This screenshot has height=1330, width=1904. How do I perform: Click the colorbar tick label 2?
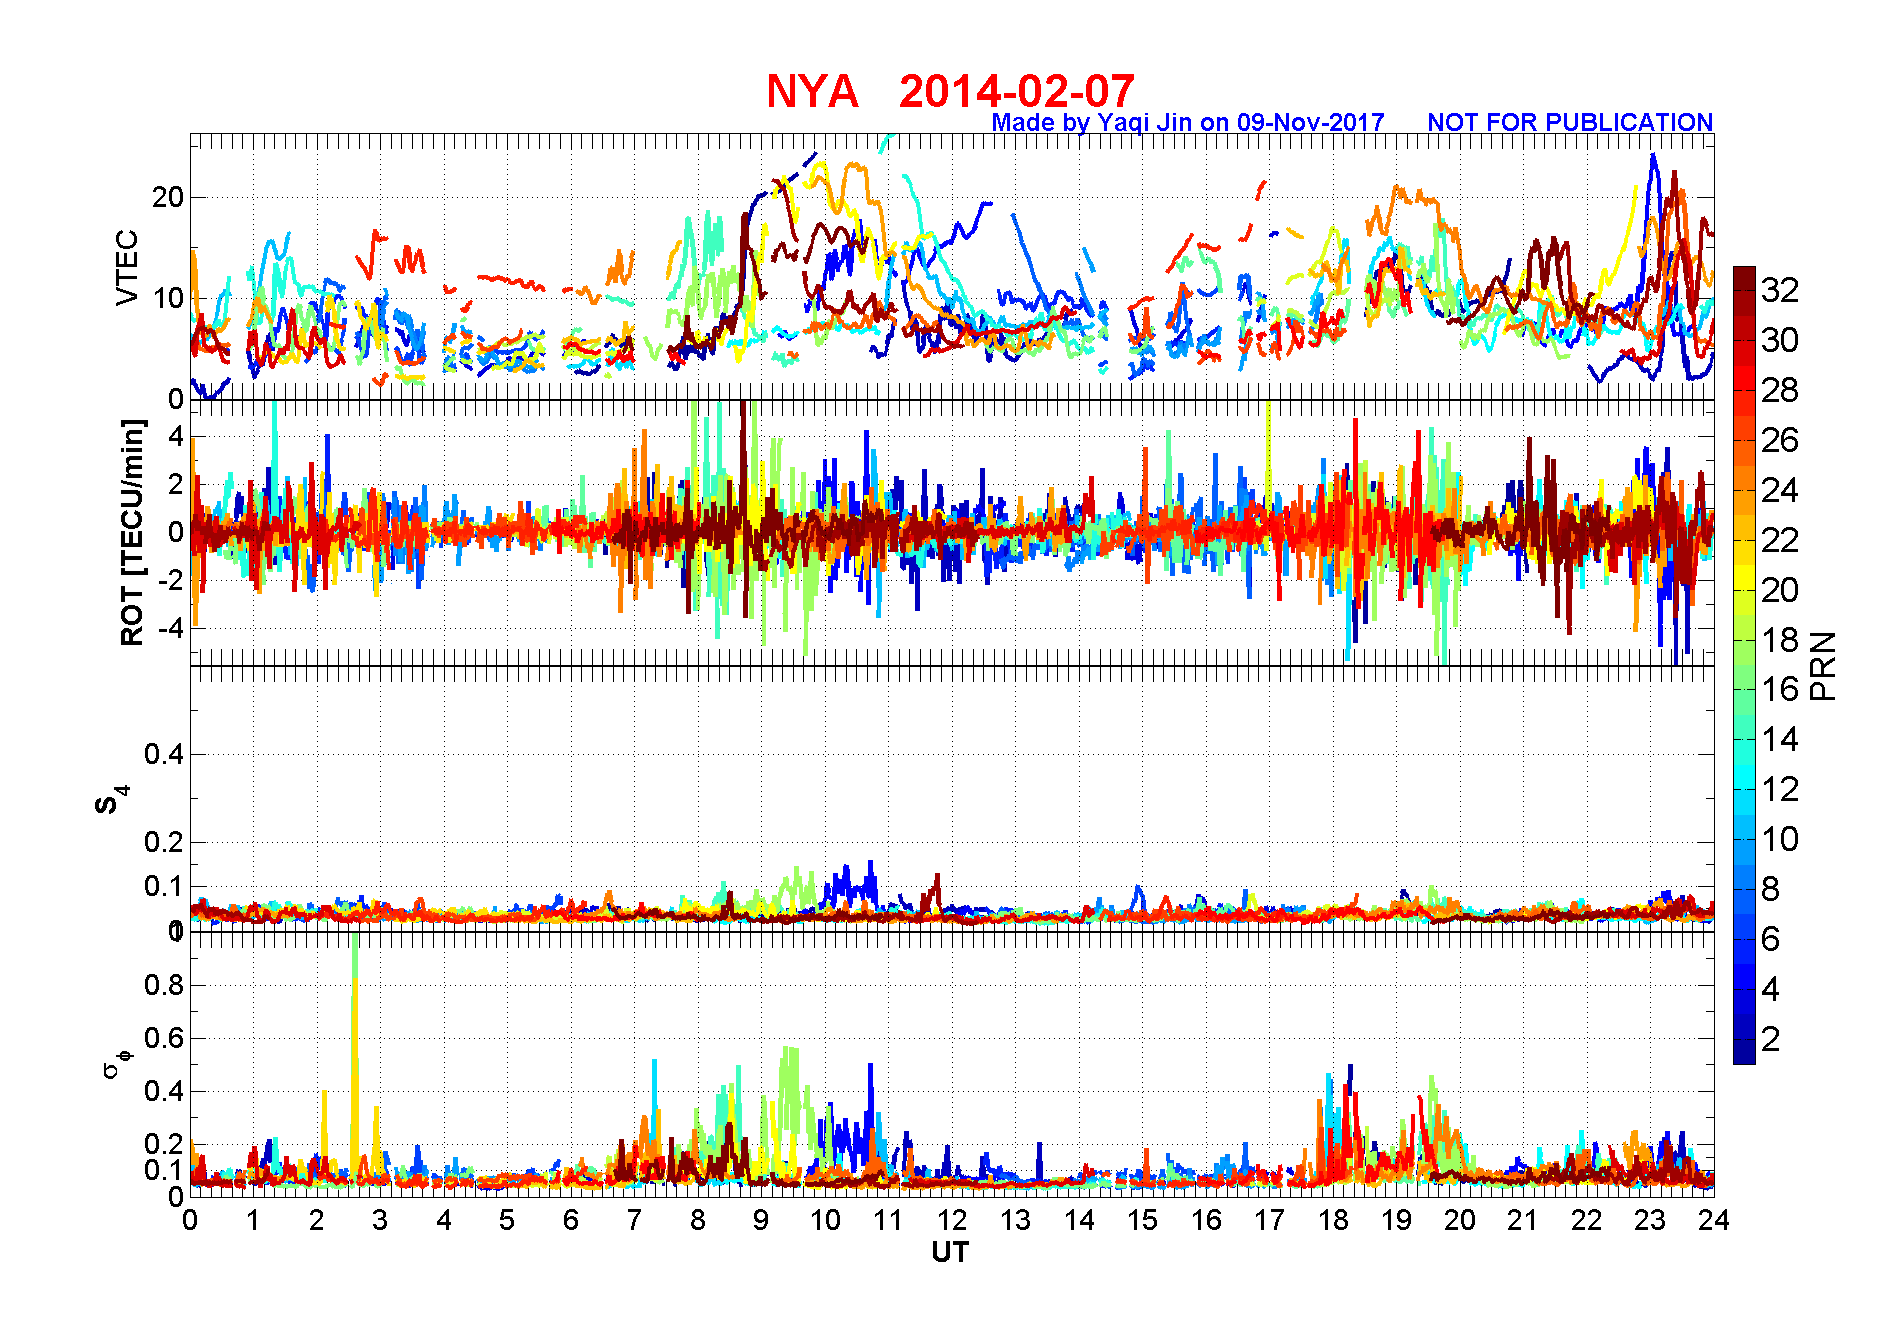pyautogui.click(x=1770, y=1039)
